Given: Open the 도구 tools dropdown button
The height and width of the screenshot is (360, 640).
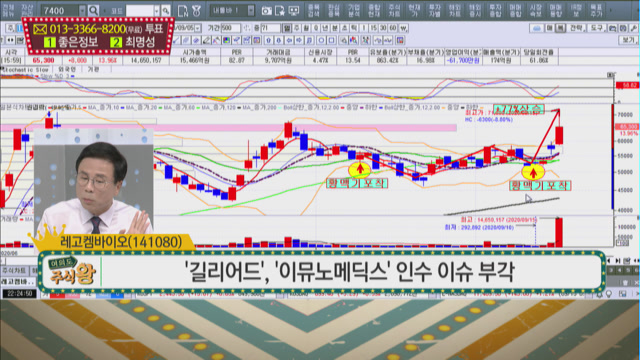Looking at the screenshot, I should (x=597, y=28).
